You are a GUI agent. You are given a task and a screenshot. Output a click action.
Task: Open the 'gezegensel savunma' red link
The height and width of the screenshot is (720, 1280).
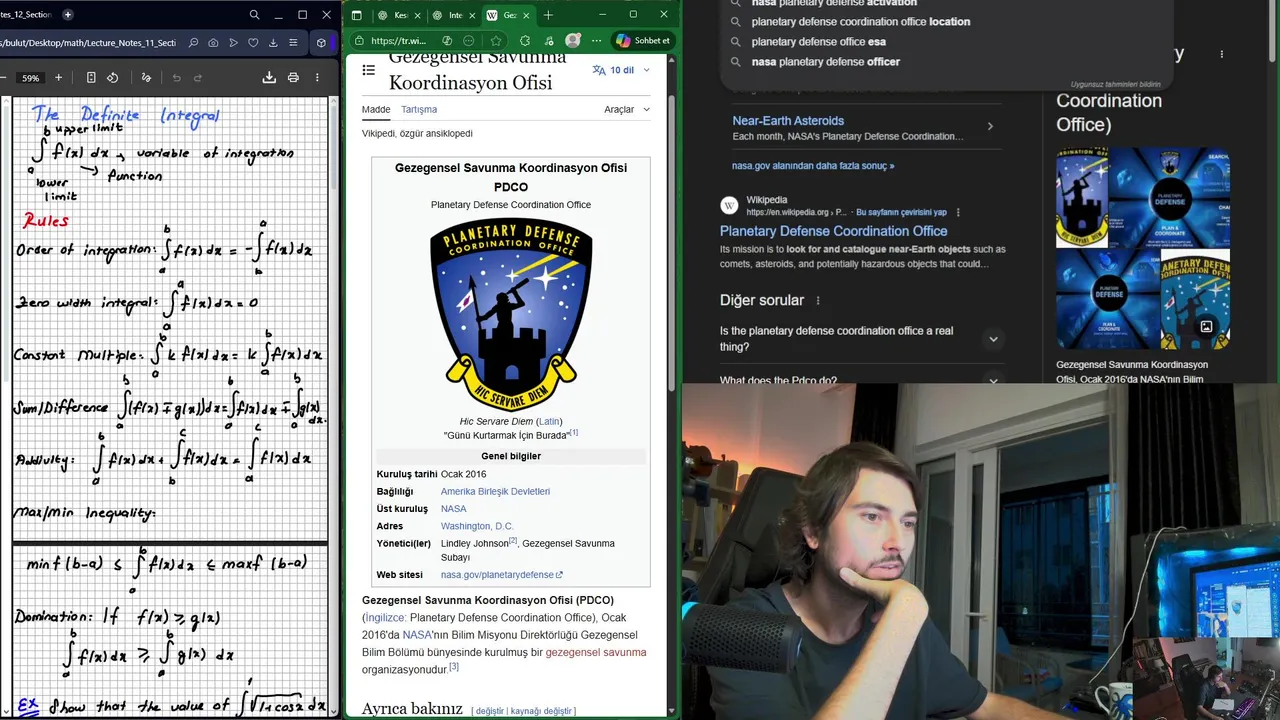click(x=596, y=652)
